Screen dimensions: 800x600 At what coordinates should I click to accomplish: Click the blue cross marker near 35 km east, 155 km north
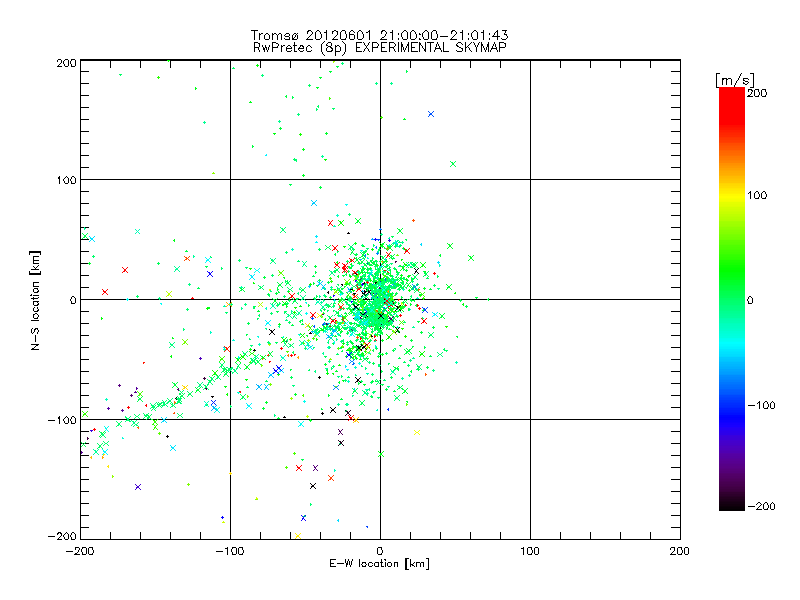click(x=431, y=114)
